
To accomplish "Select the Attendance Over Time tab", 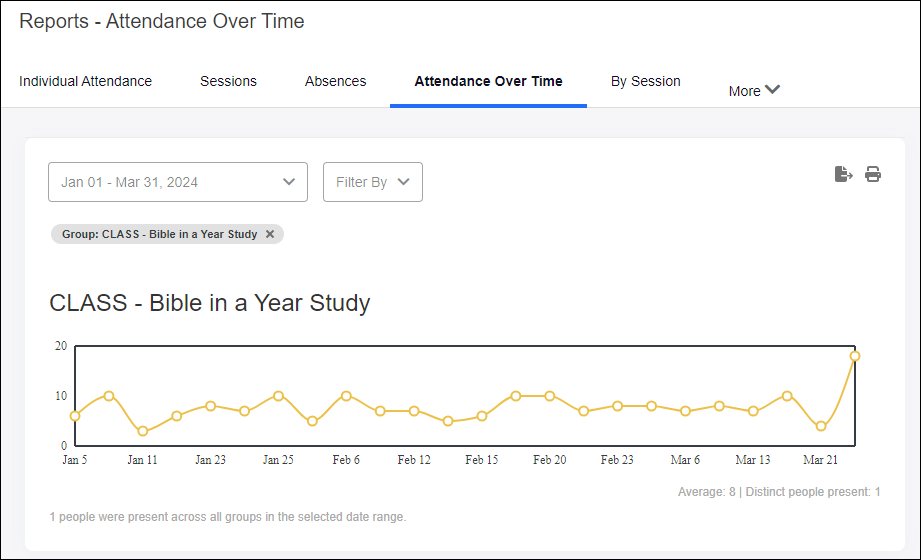I will [x=488, y=81].
